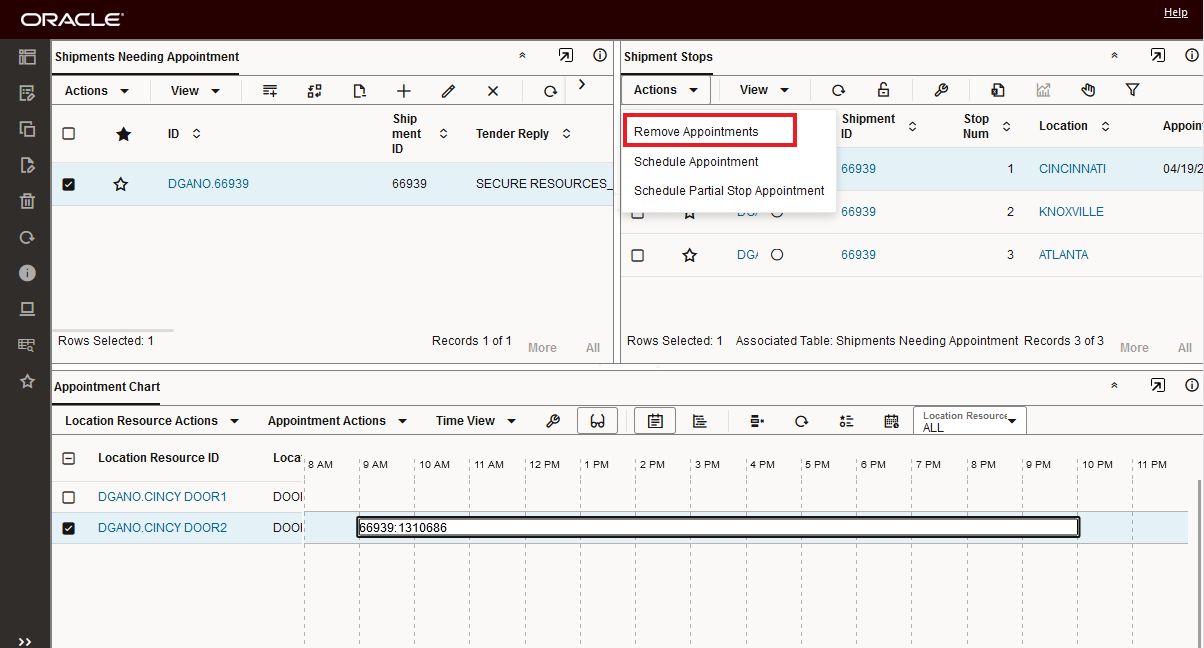
Task: Open the Location Resource Actions dropdown
Action: 152,421
